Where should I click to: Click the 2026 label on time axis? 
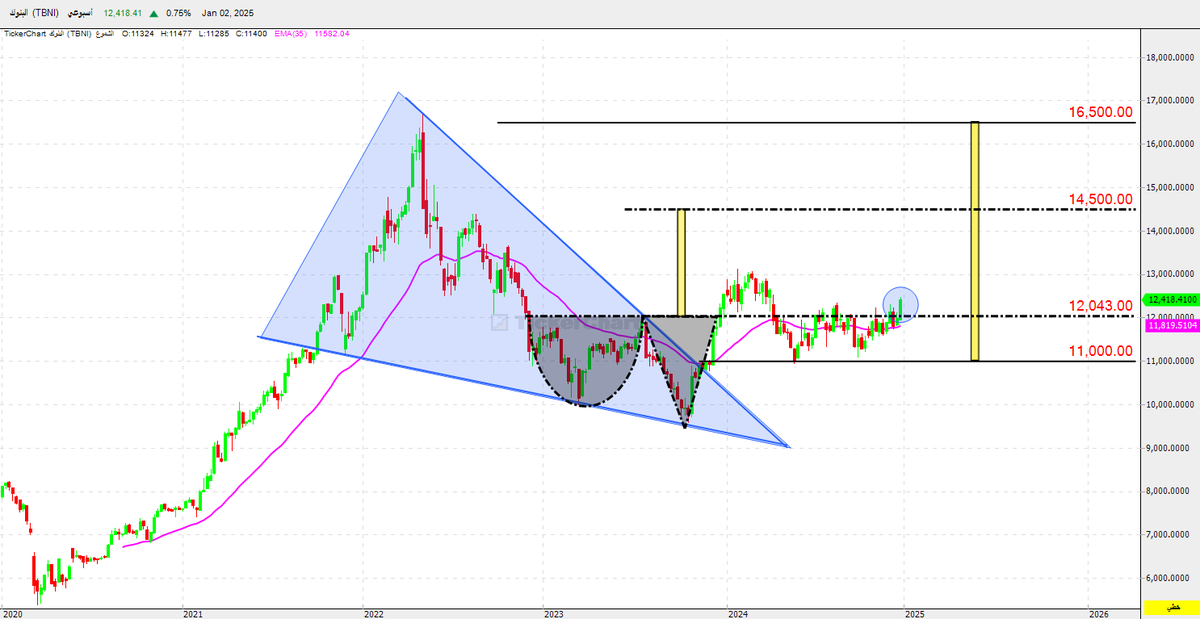point(1098,612)
